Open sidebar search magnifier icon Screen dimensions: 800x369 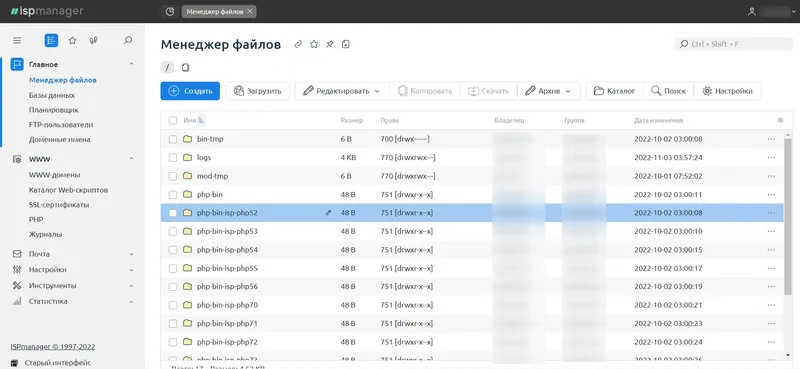click(x=128, y=40)
